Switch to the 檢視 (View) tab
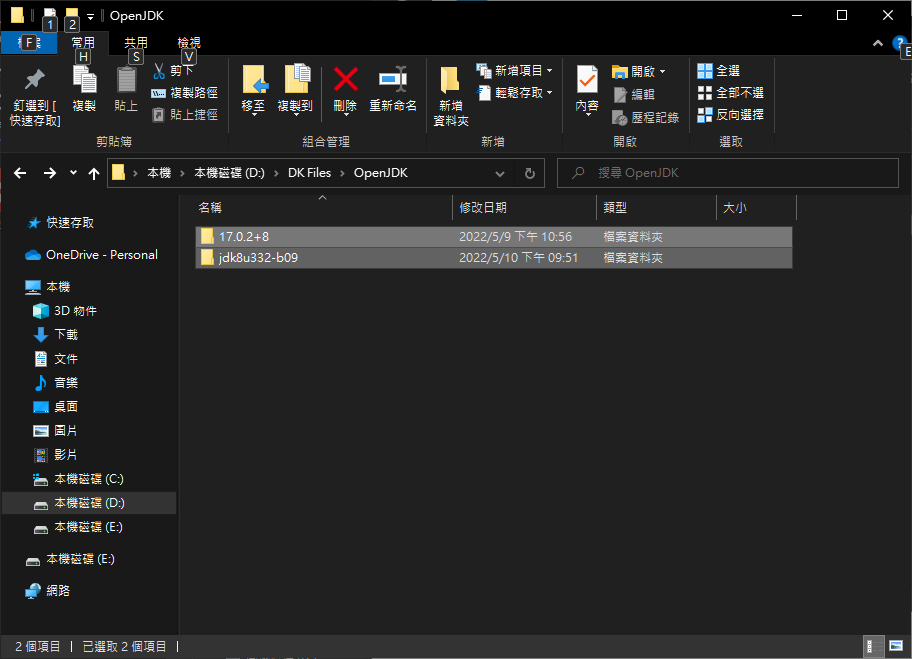Image resolution: width=912 pixels, height=659 pixels. (189, 42)
